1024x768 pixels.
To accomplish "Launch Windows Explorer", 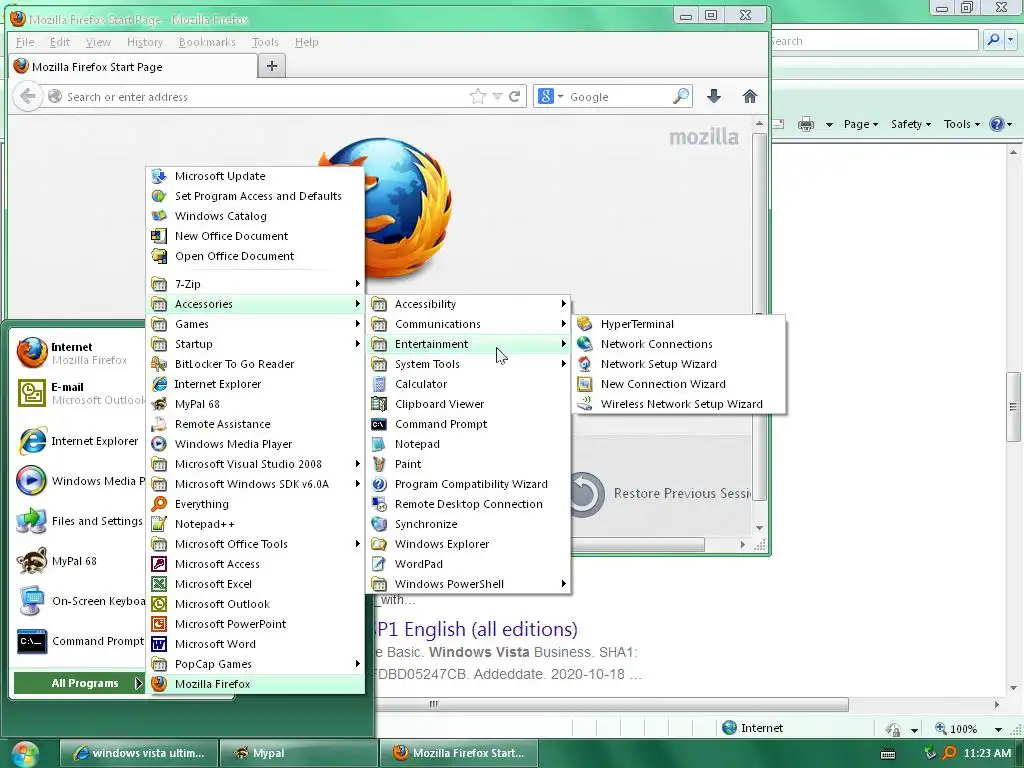I will (x=468, y=544).
